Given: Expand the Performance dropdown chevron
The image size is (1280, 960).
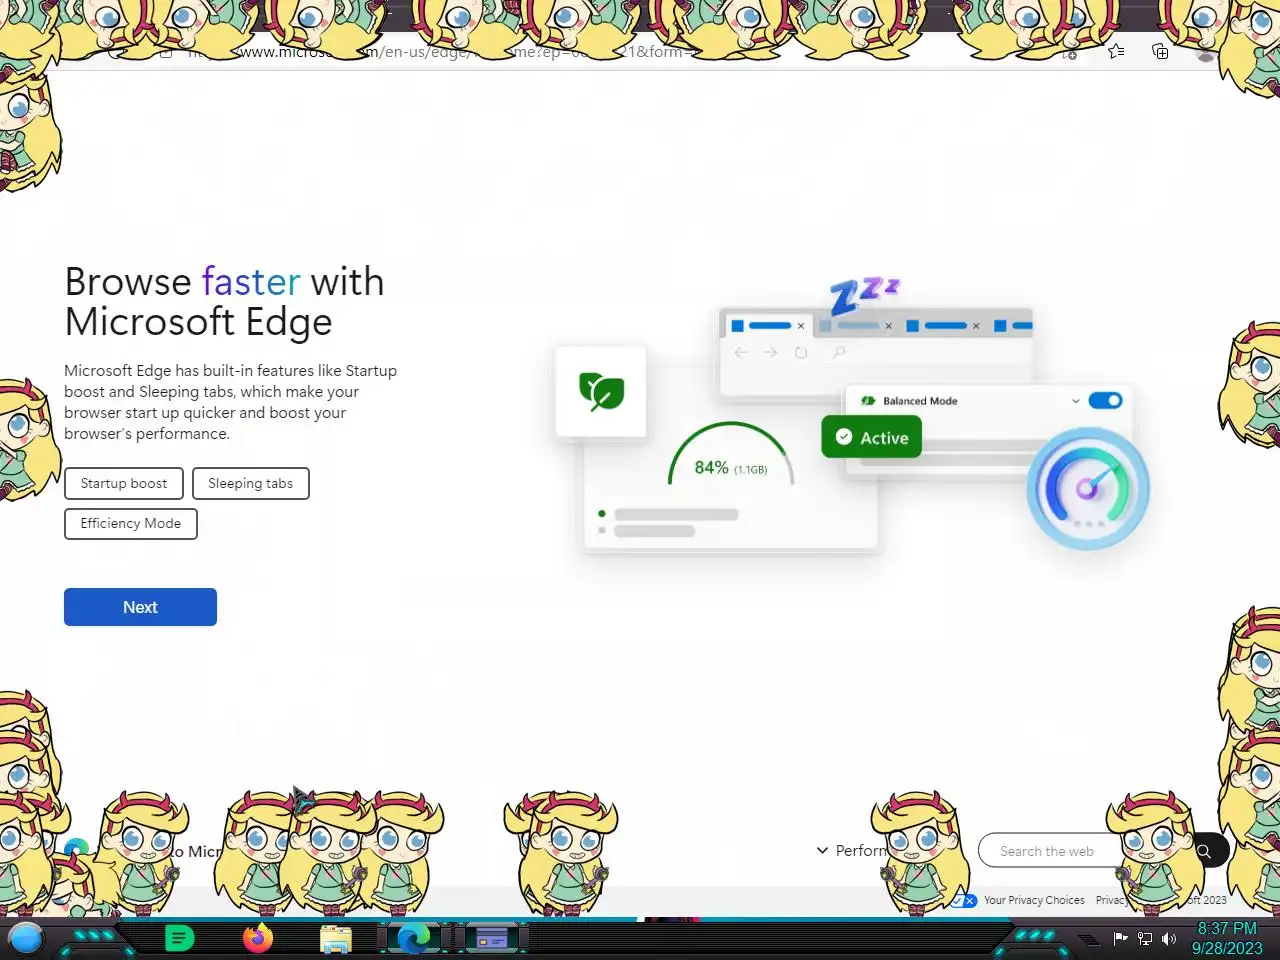Looking at the screenshot, I should click(822, 850).
